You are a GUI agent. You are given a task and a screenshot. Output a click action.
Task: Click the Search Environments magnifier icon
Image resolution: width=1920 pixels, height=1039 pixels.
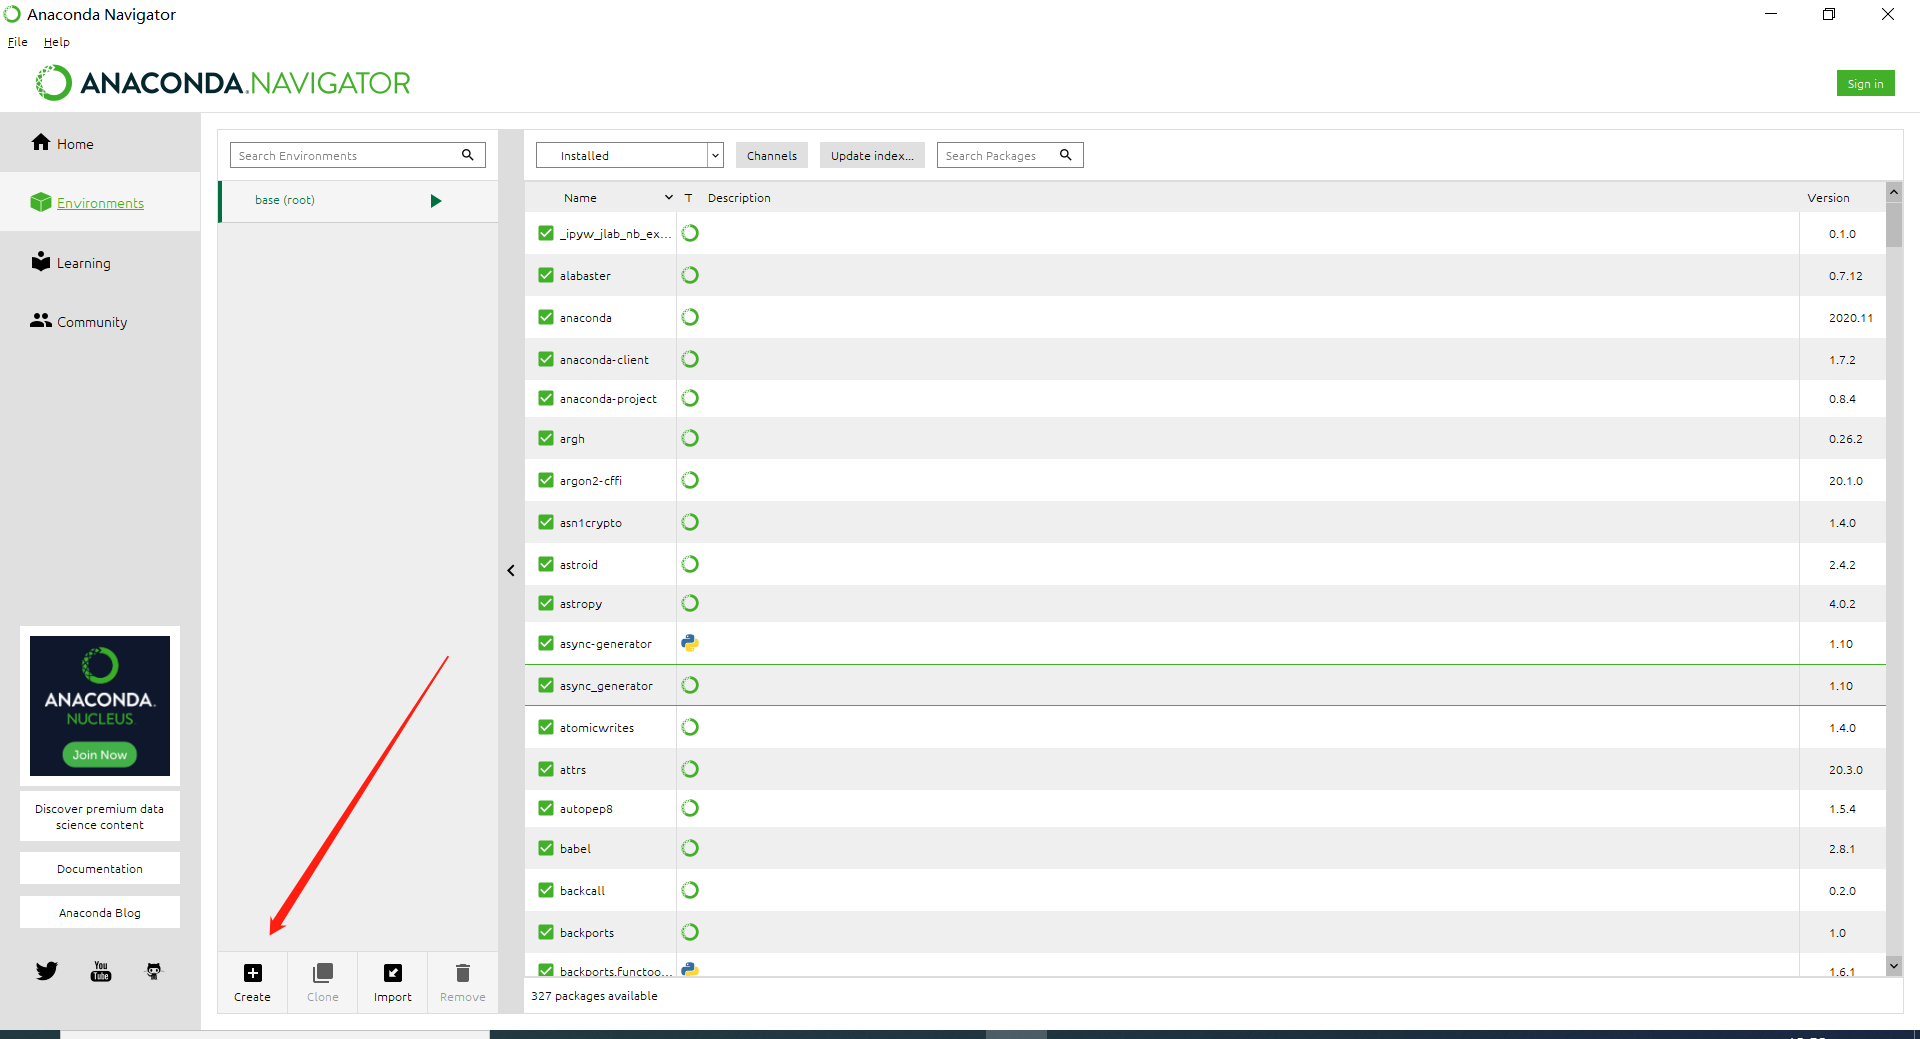(x=467, y=155)
